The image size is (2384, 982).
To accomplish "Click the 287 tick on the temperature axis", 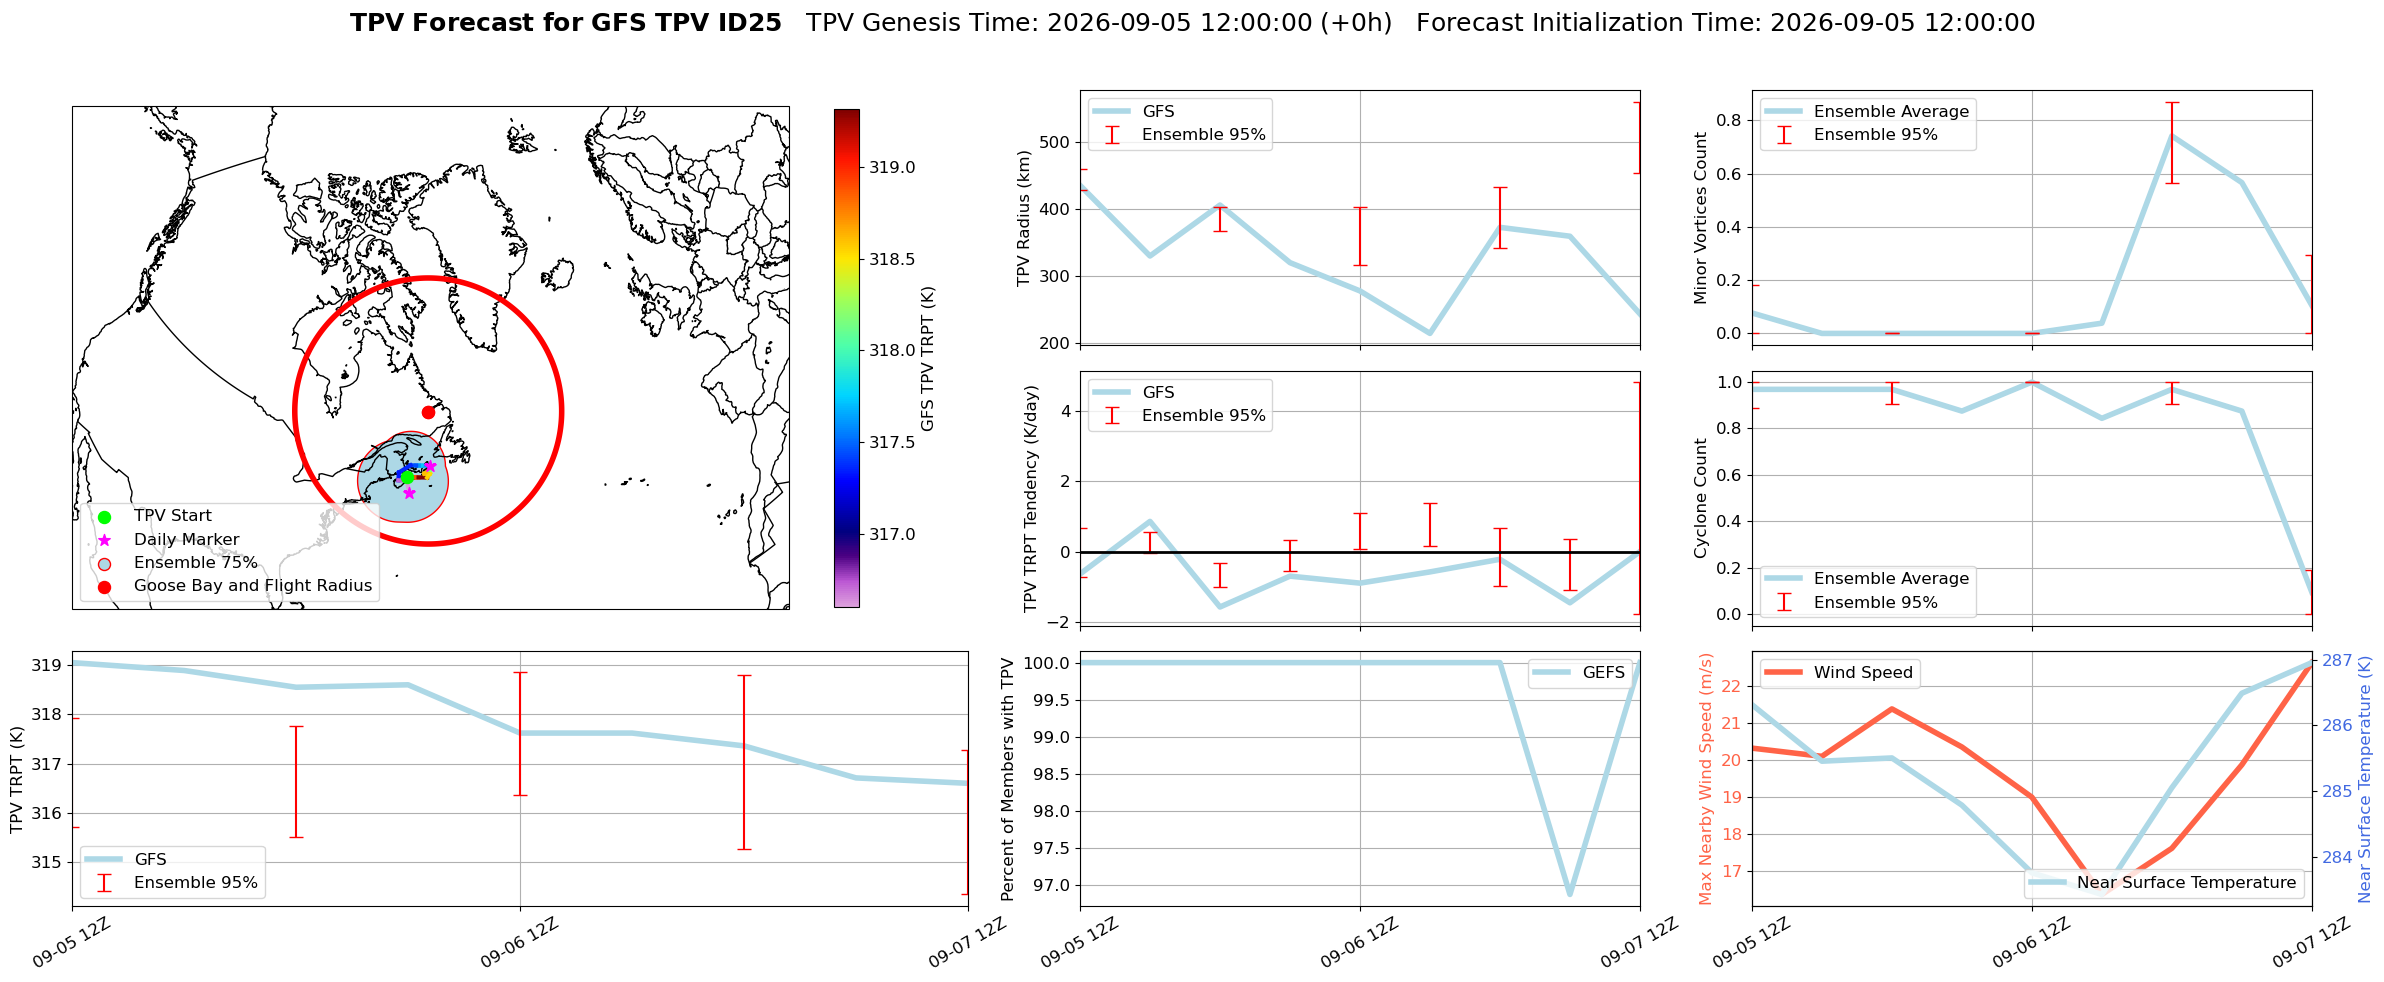I will click(2337, 660).
